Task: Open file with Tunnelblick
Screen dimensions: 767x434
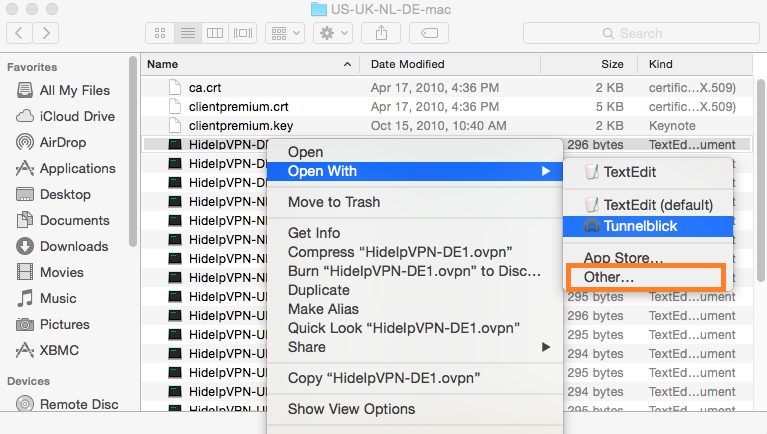Action: (x=648, y=226)
